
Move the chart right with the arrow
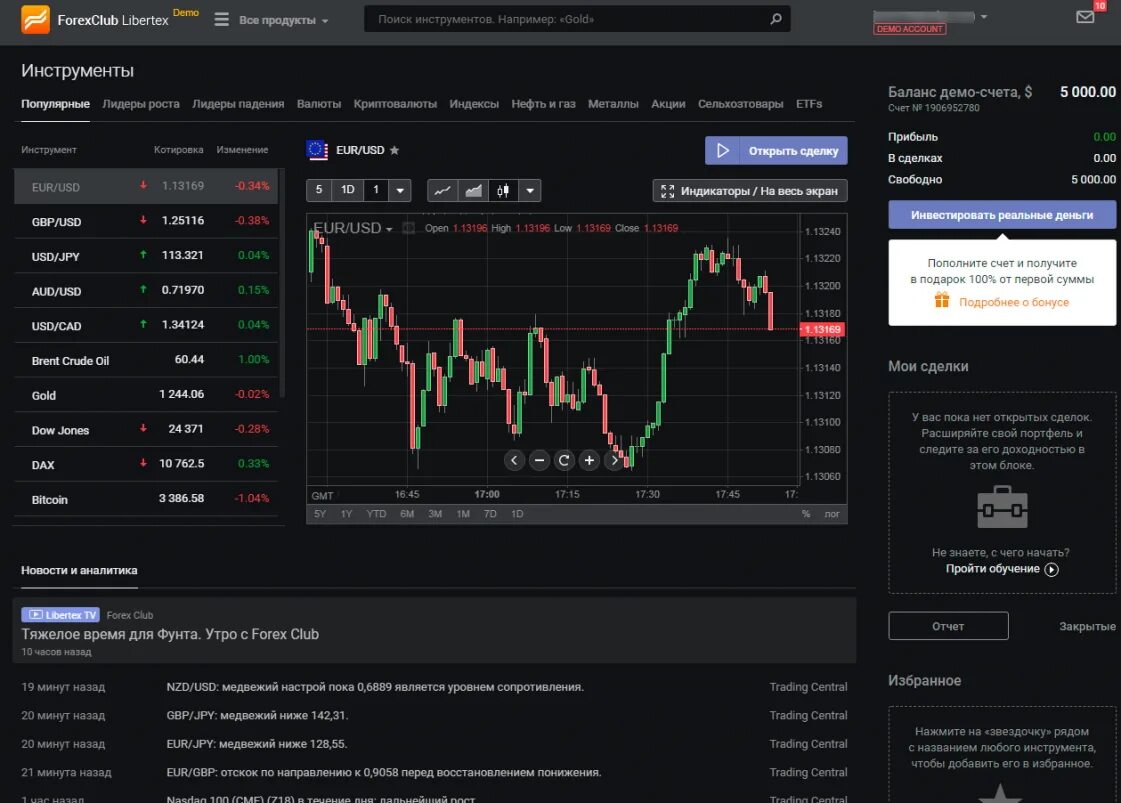(x=614, y=460)
